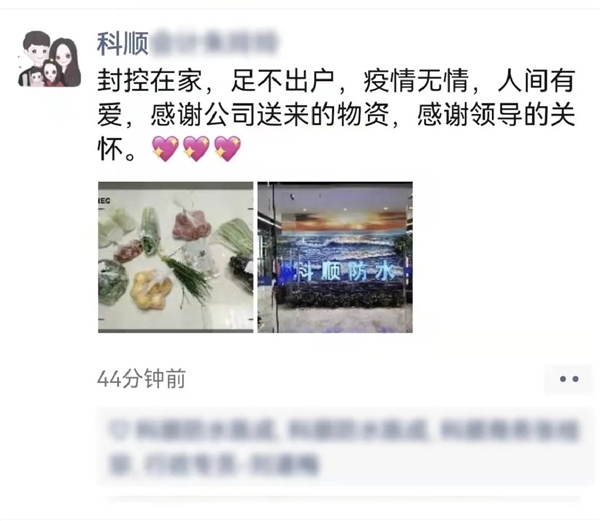Tap the two-dot like/comment button
Viewport: 600px width, 521px height.
568,379
